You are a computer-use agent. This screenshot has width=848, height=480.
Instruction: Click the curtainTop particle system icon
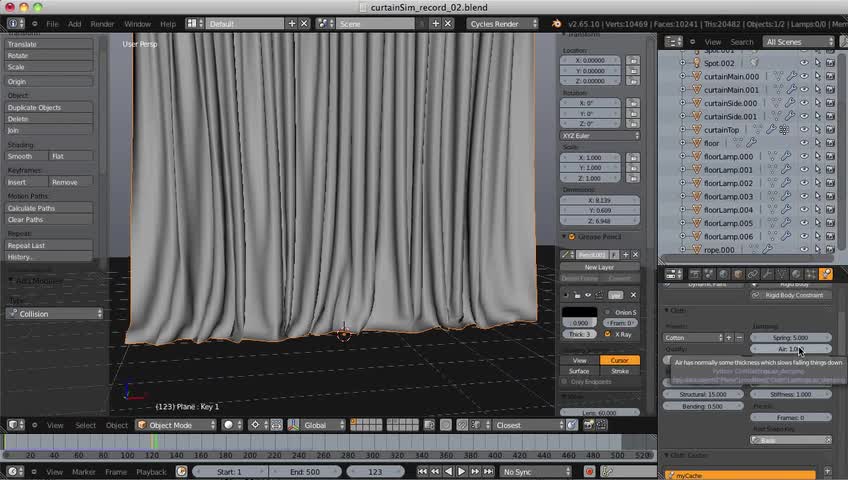[x=784, y=130]
